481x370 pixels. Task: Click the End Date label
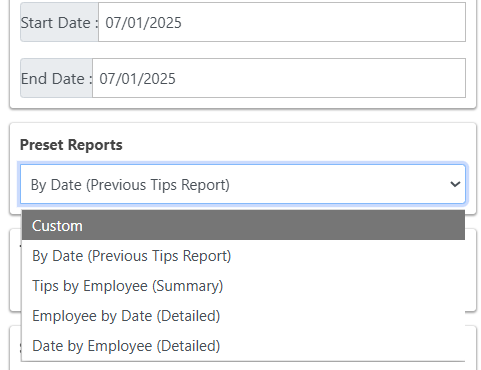[56, 78]
